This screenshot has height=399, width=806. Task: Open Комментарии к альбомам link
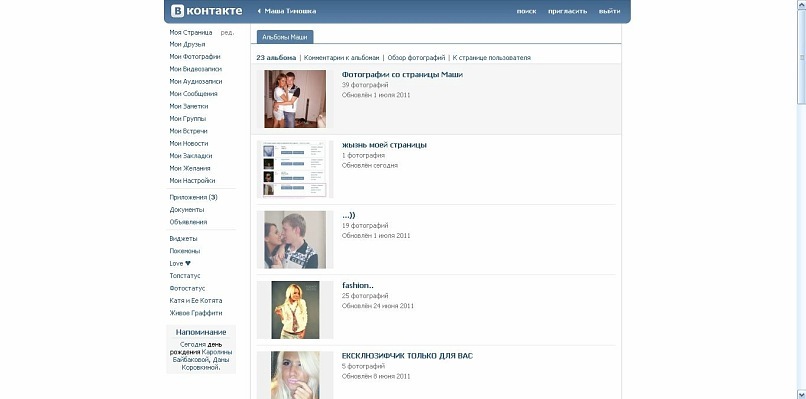[341, 58]
